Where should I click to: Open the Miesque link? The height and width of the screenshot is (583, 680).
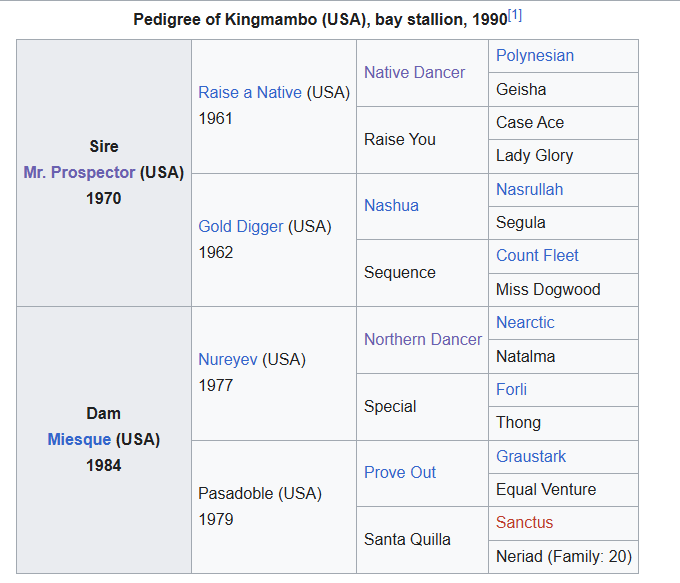pos(79,439)
